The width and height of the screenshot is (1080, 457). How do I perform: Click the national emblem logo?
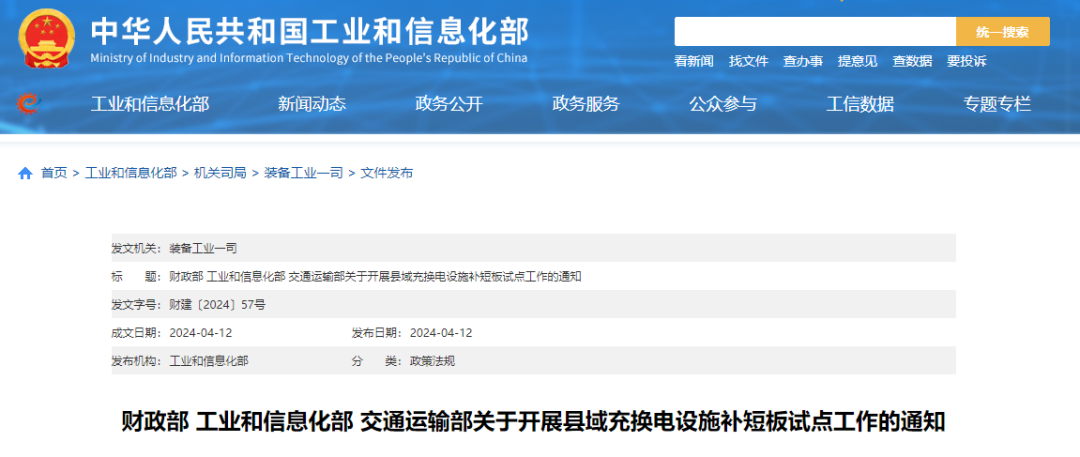coord(47,39)
